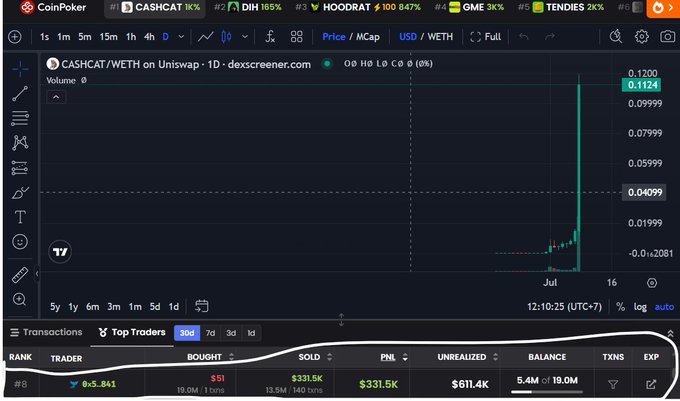Open explorer link for trader 0x5..841
The width and height of the screenshot is (680, 401).
coord(651,384)
